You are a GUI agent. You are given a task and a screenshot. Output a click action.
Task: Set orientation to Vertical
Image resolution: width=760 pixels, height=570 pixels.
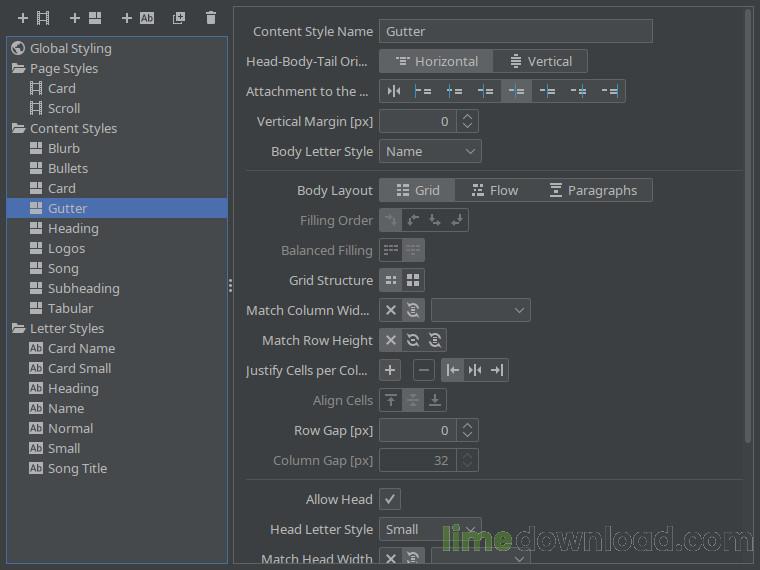coord(540,61)
